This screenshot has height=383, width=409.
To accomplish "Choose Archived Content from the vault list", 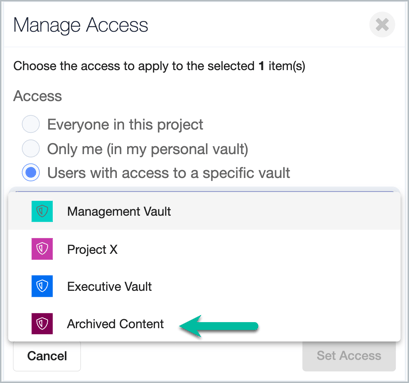I will [x=204, y=323].
